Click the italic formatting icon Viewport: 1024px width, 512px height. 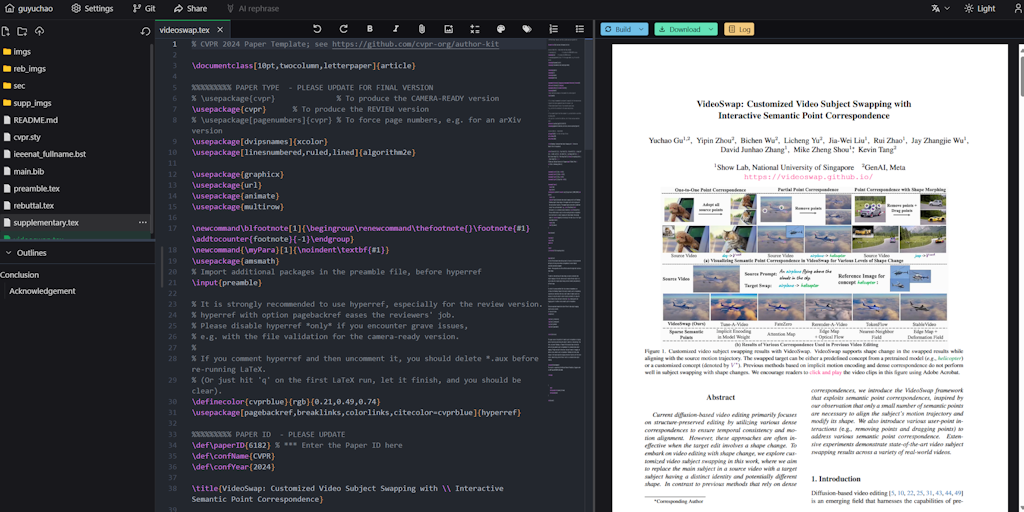[396, 30]
